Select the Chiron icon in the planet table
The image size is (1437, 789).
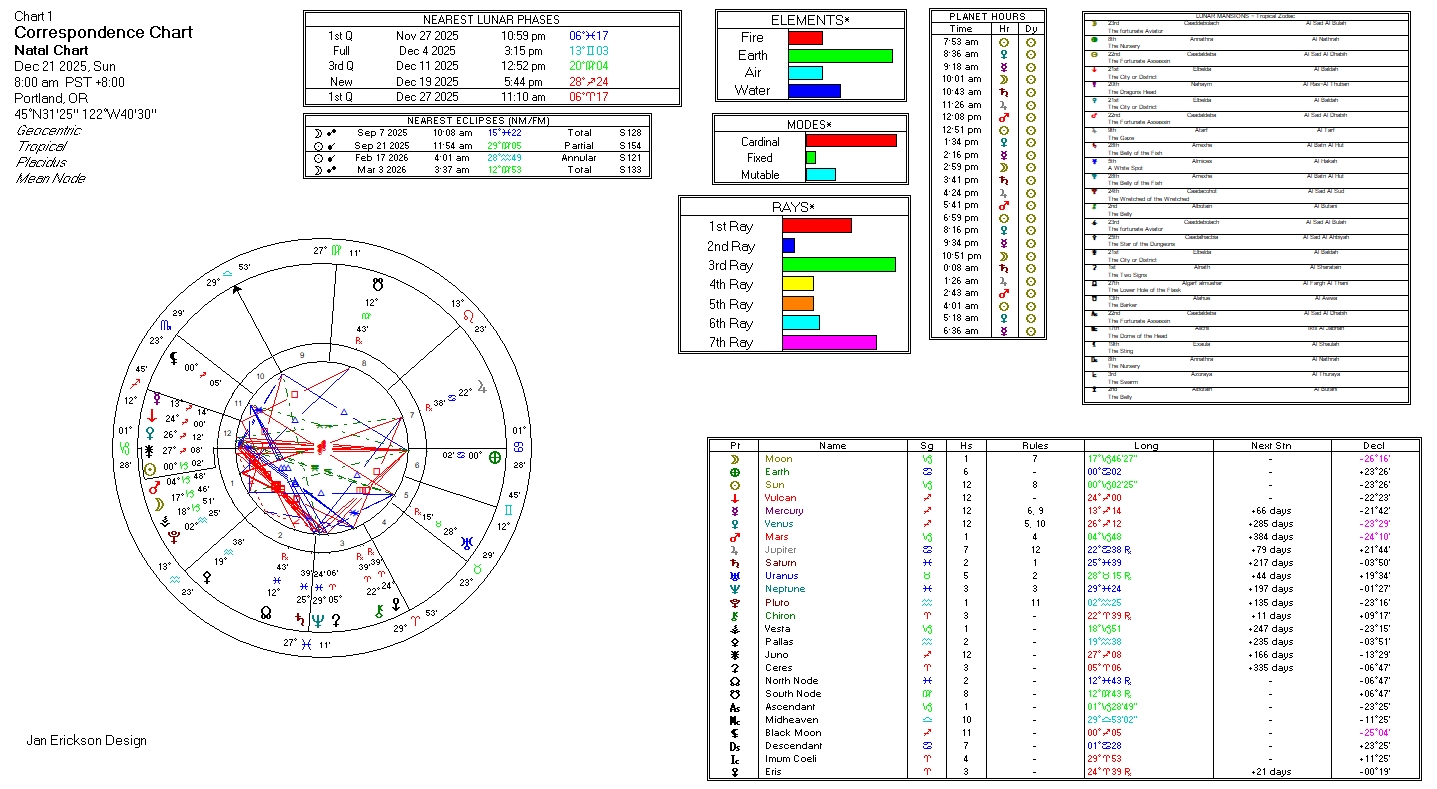[735, 616]
